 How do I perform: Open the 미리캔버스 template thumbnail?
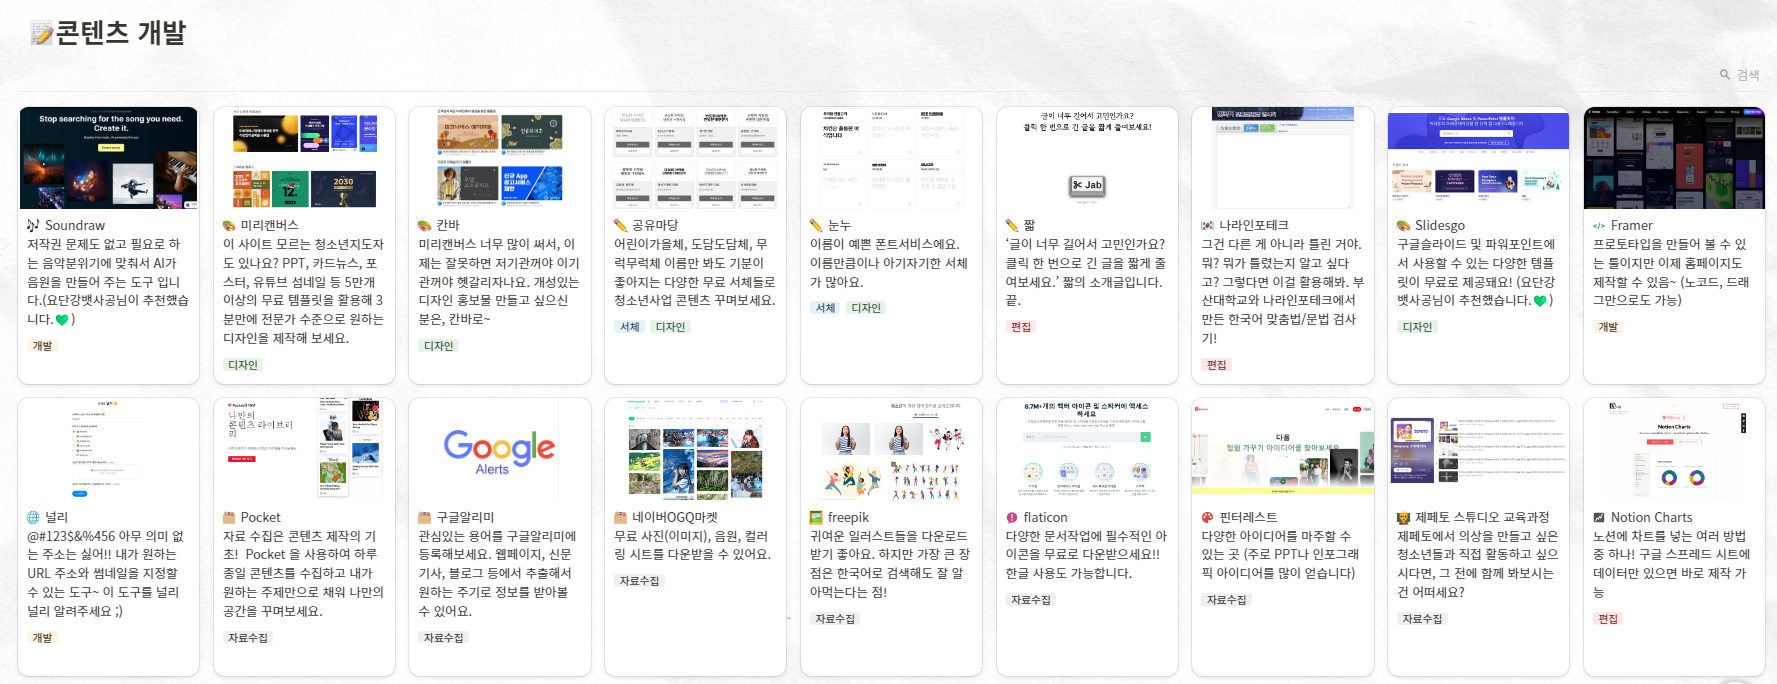pos(304,158)
